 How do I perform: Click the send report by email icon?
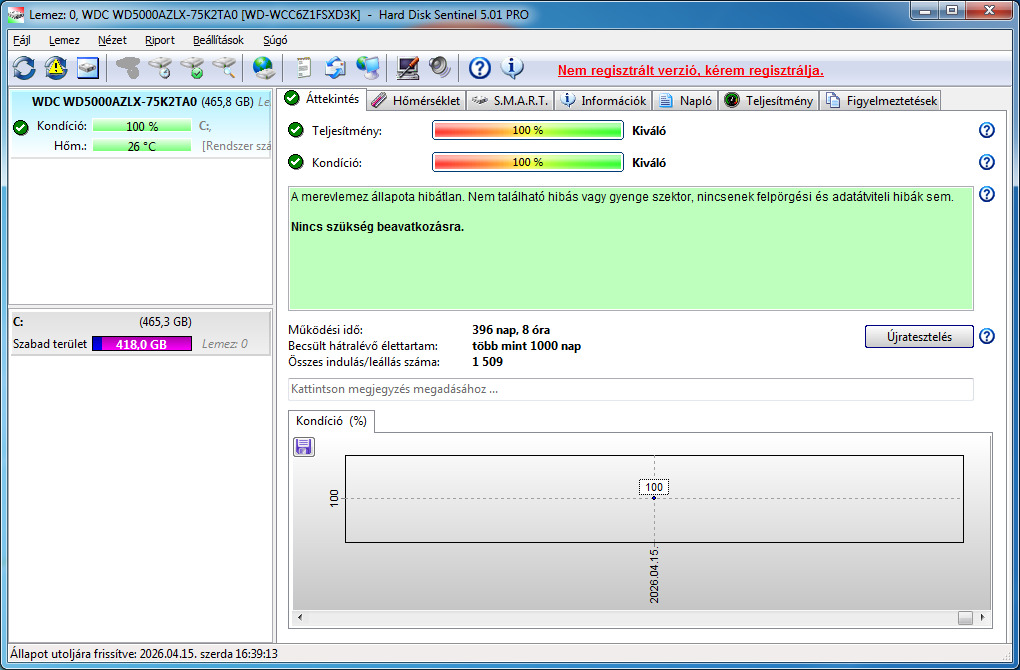coord(336,68)
